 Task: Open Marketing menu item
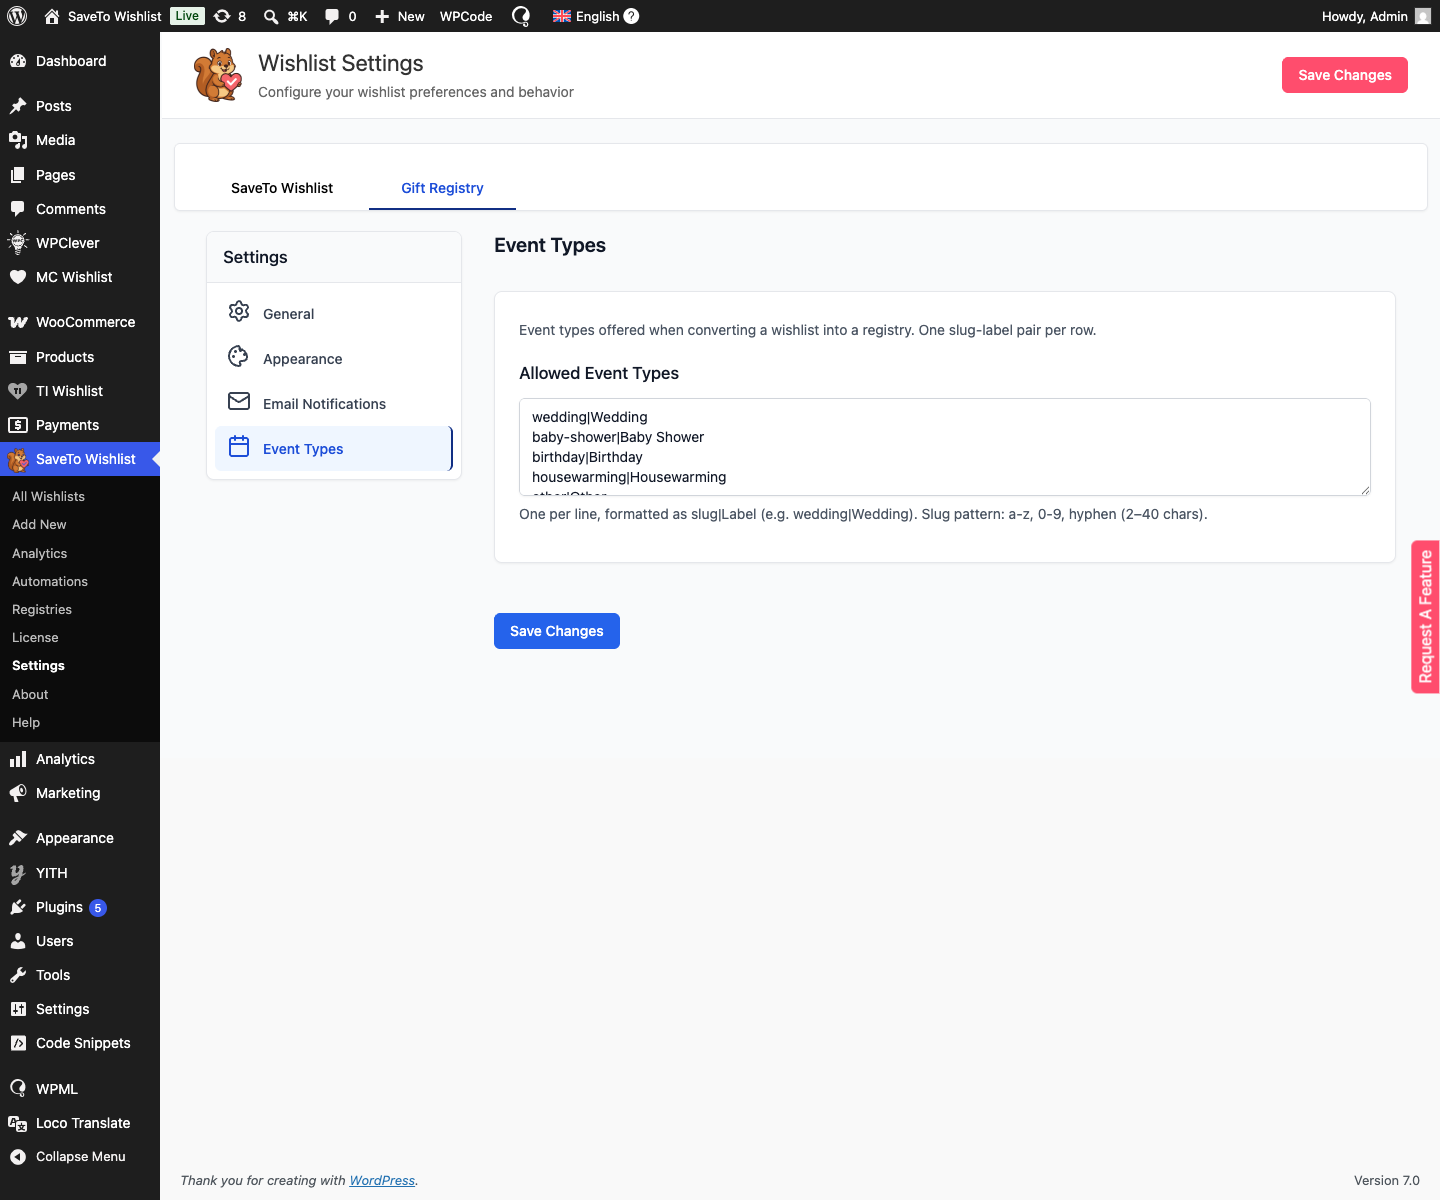pyautogui.click(x=80, y=793)
